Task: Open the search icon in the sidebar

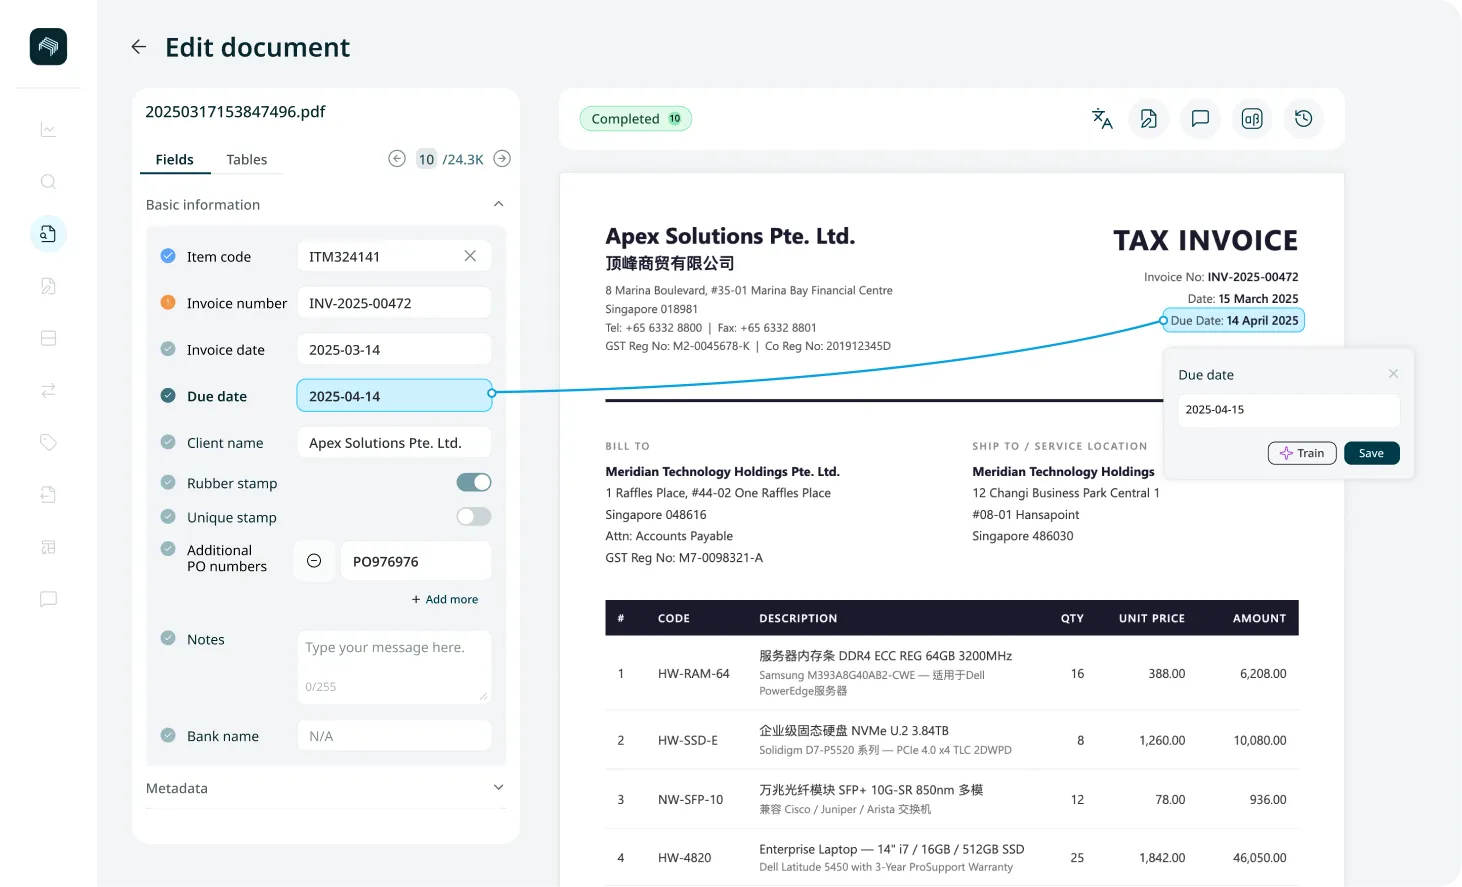Action: coord(48,182)
